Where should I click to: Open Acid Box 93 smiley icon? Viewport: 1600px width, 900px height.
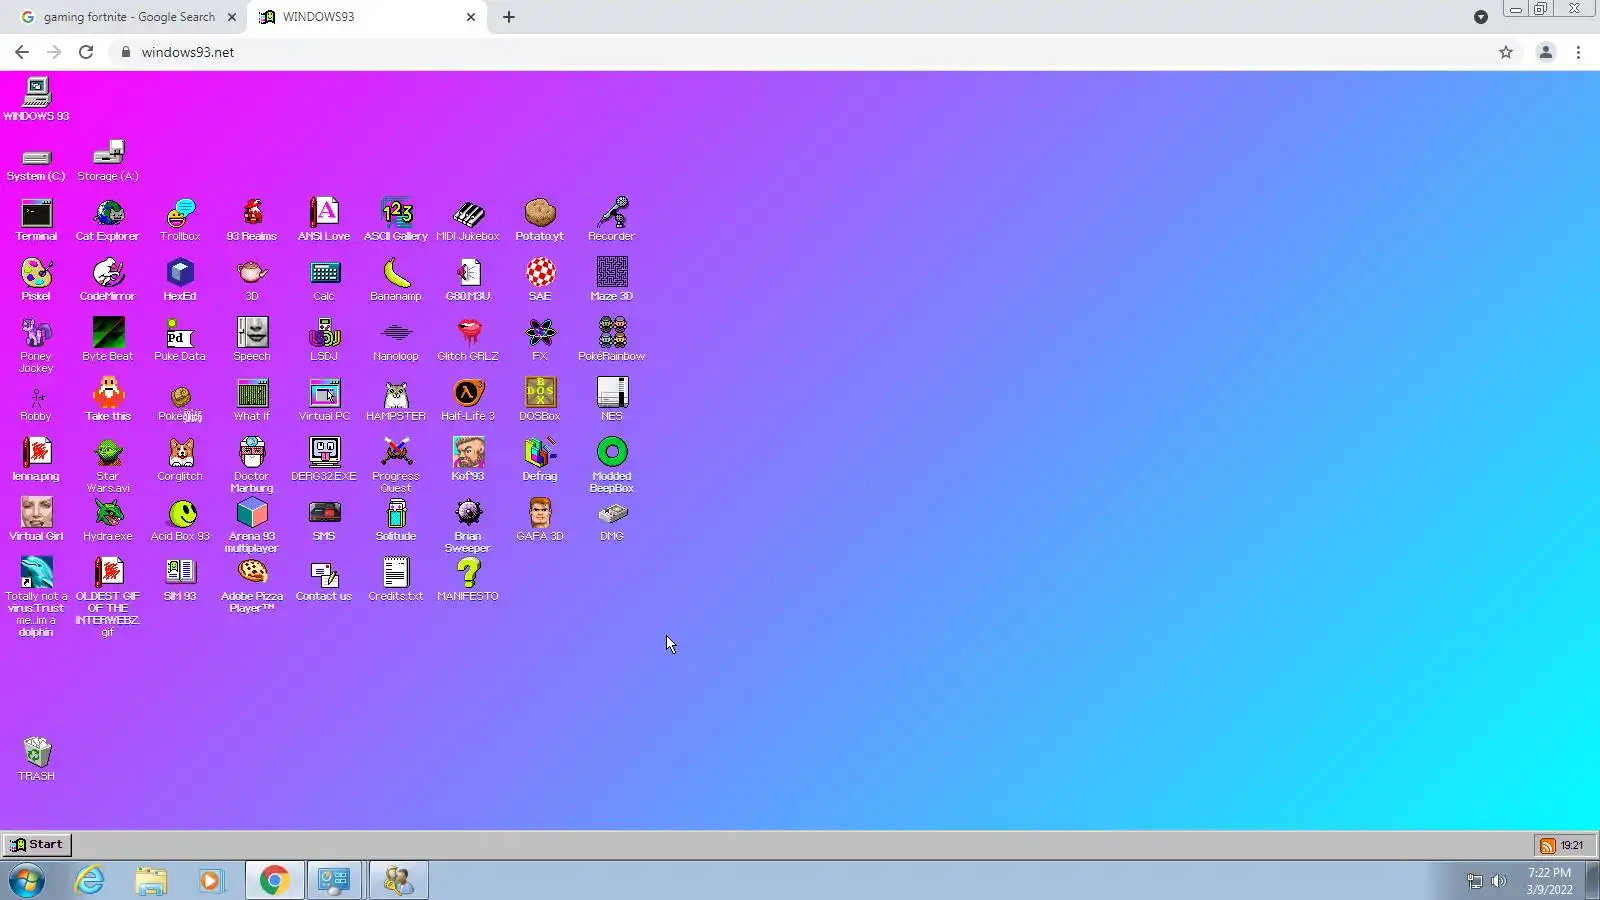tap(180, 520)
